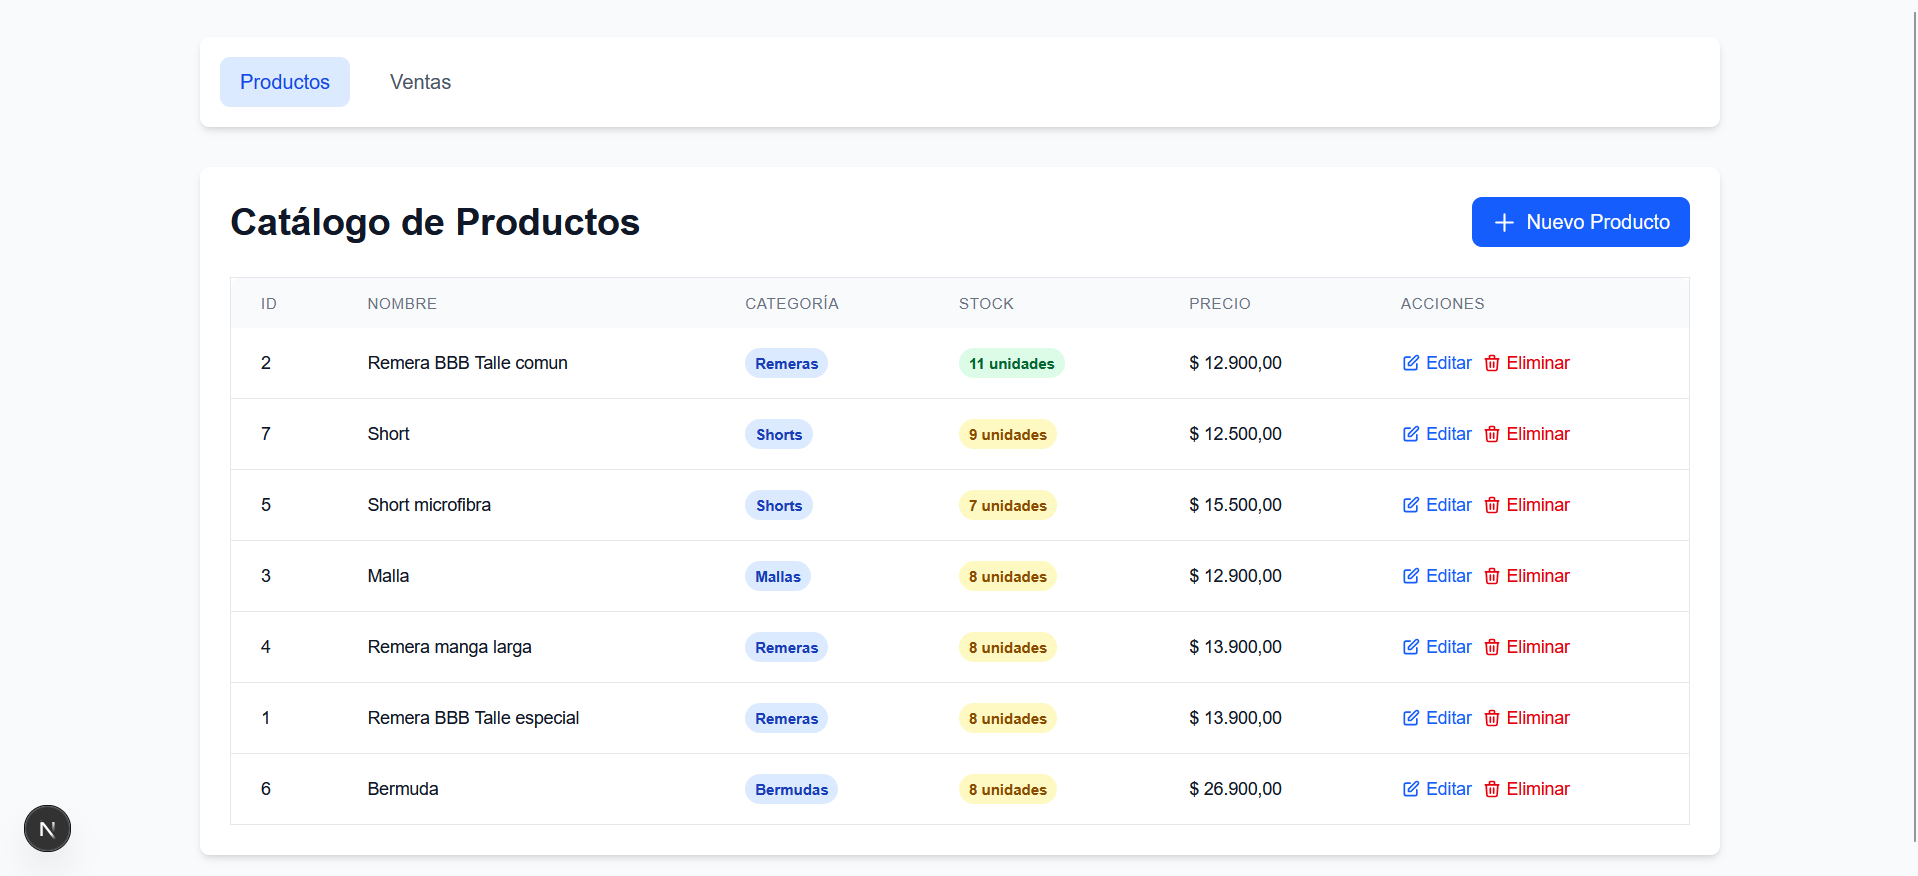Click the Bermudas category badge
Screen dimensions: 1918x876
[x=791, y=789]
